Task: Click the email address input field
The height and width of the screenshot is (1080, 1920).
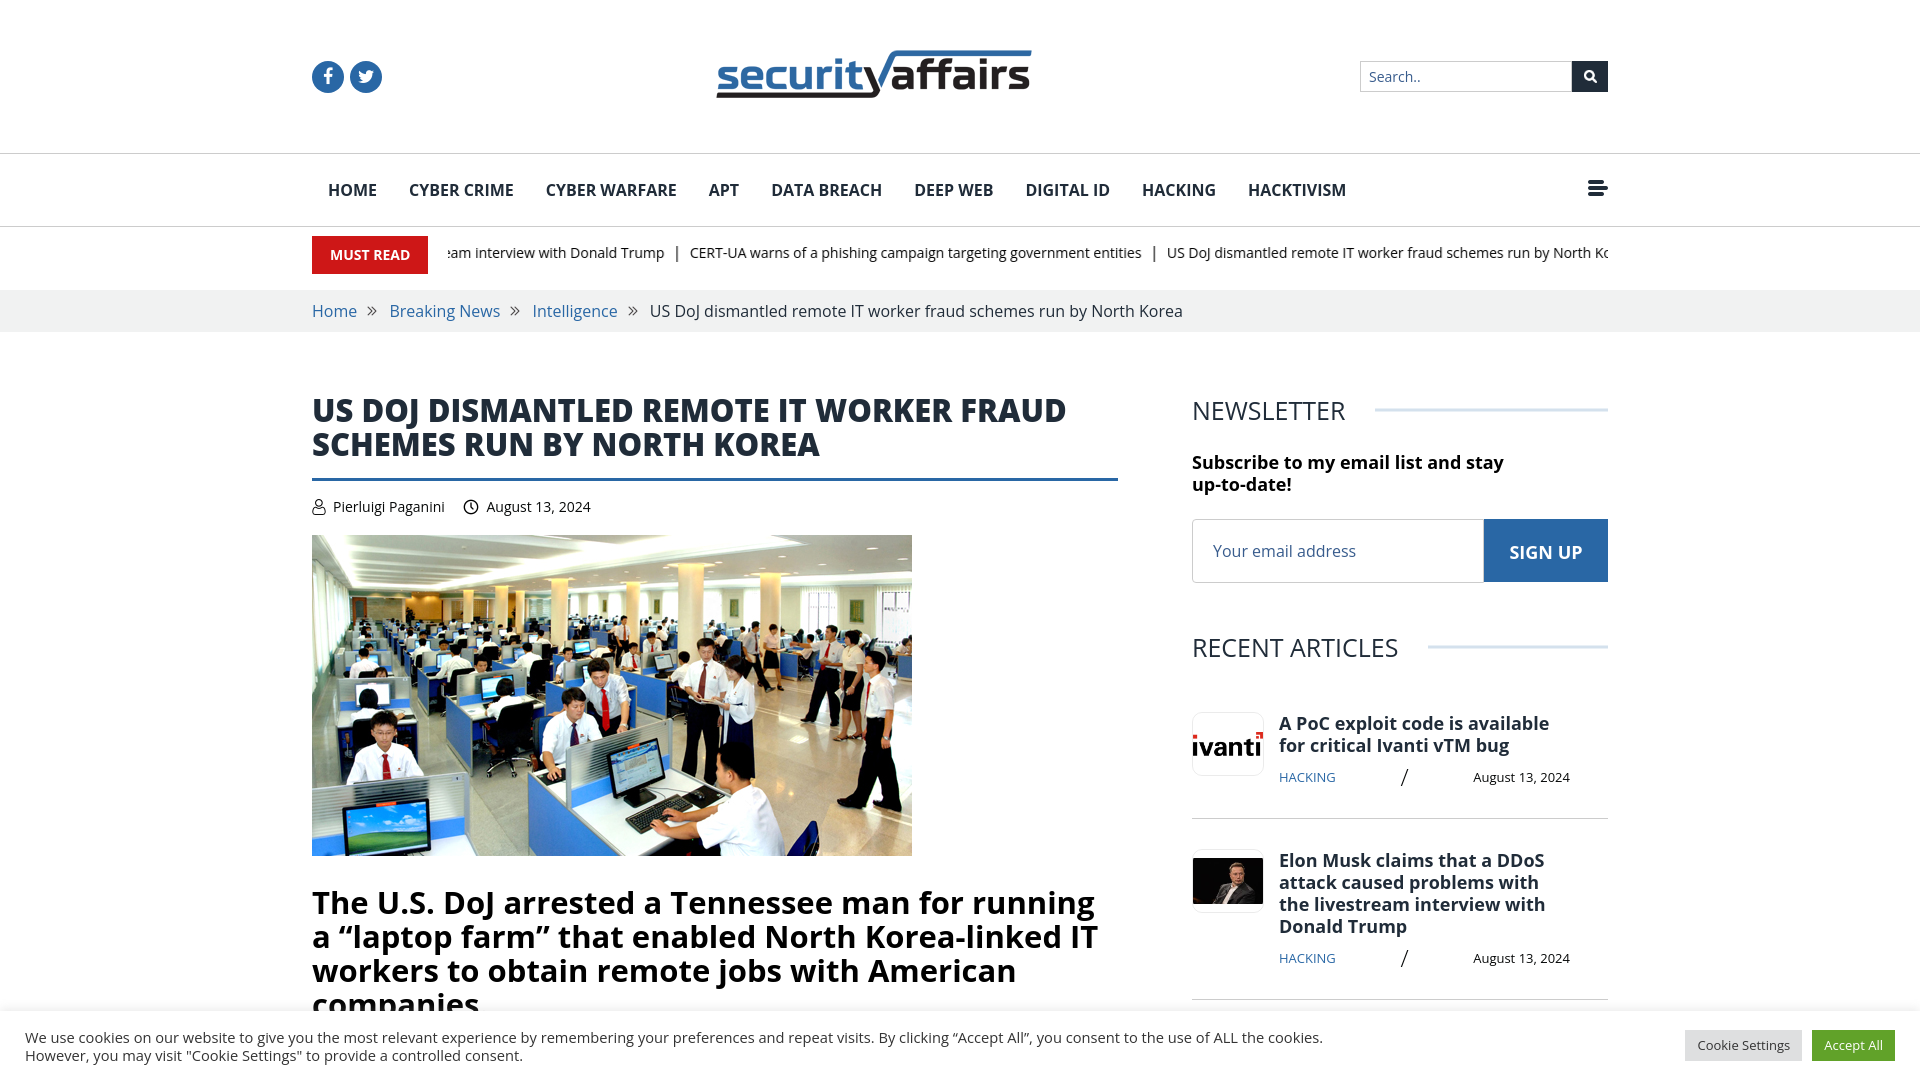Action: (x=1337, y=550)
